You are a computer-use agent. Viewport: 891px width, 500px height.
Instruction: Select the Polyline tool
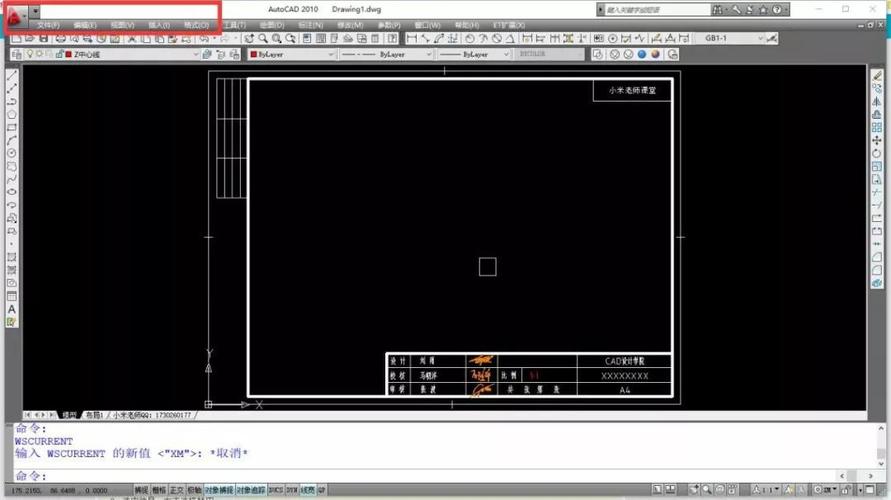12,102
